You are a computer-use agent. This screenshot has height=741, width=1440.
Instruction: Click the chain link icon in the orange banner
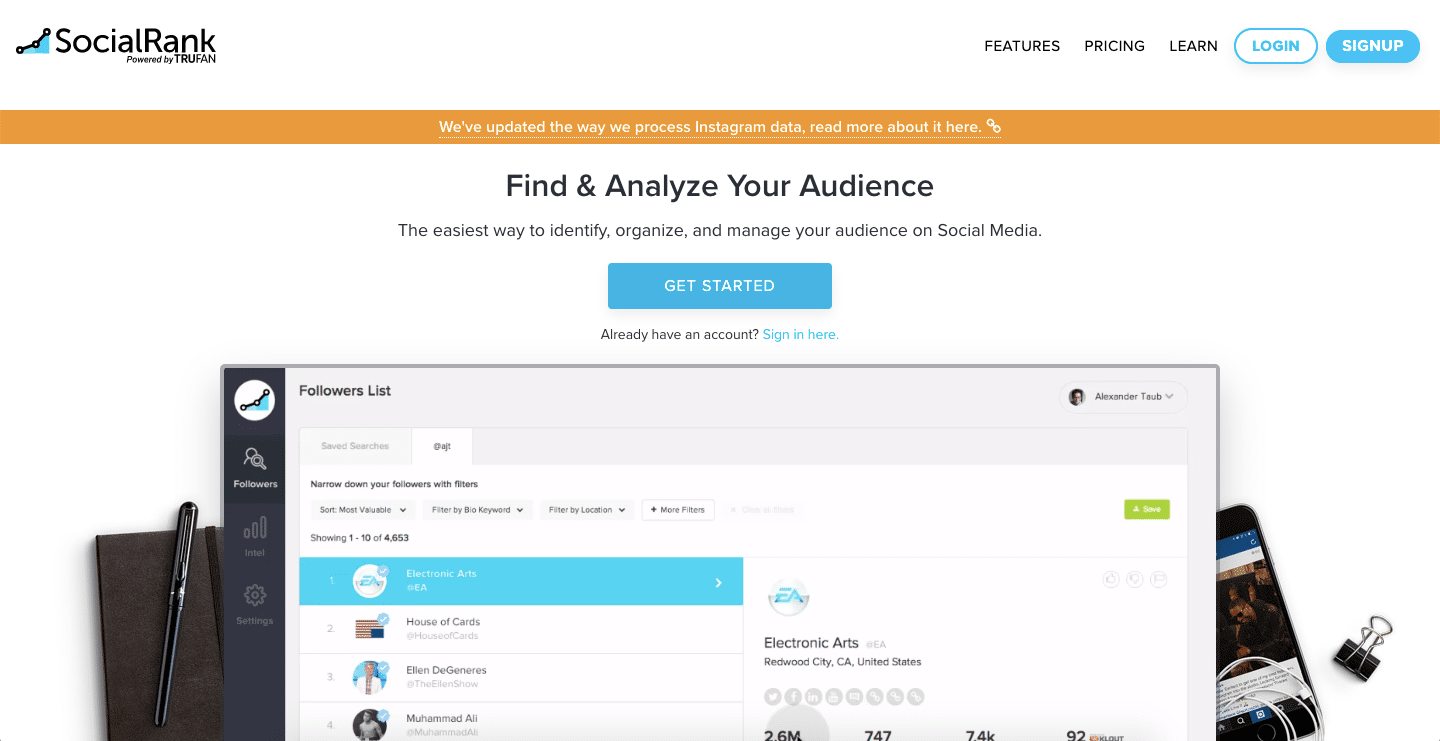pos(994,126)
